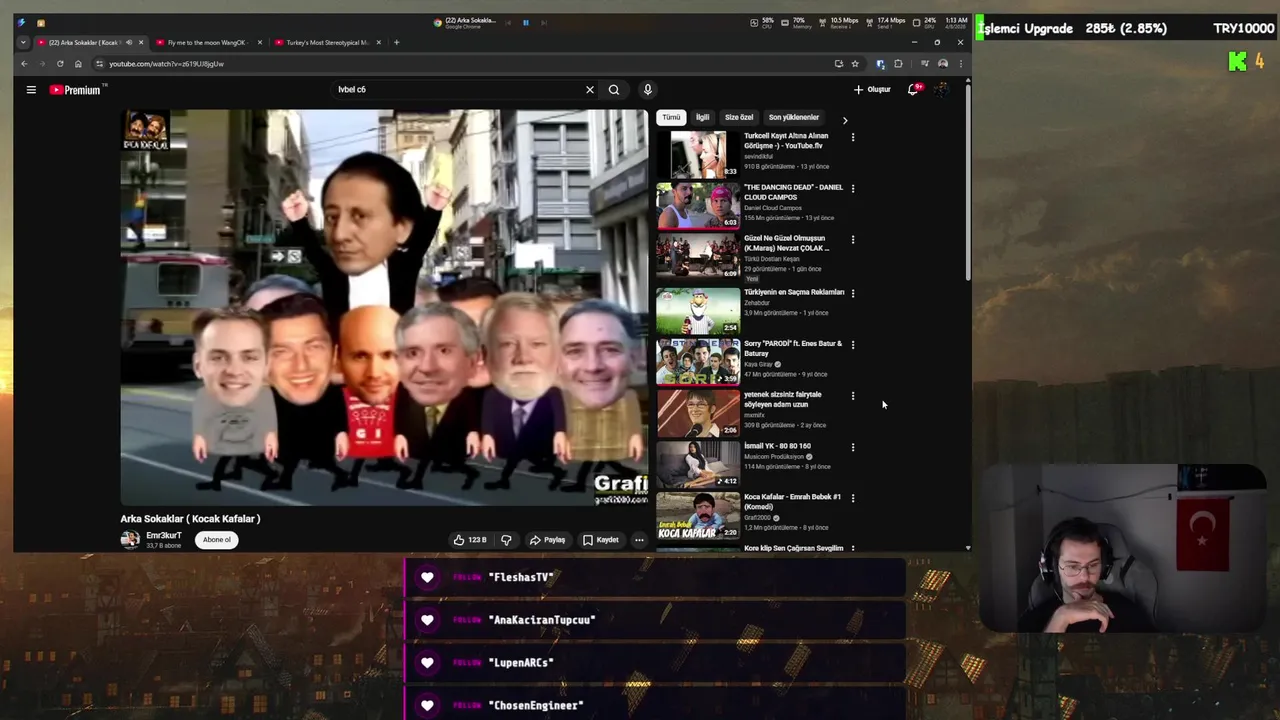Viewport: 1280px width, 720px height.
Task: Select the İlgili filter chip
Action: pos(703,117)
